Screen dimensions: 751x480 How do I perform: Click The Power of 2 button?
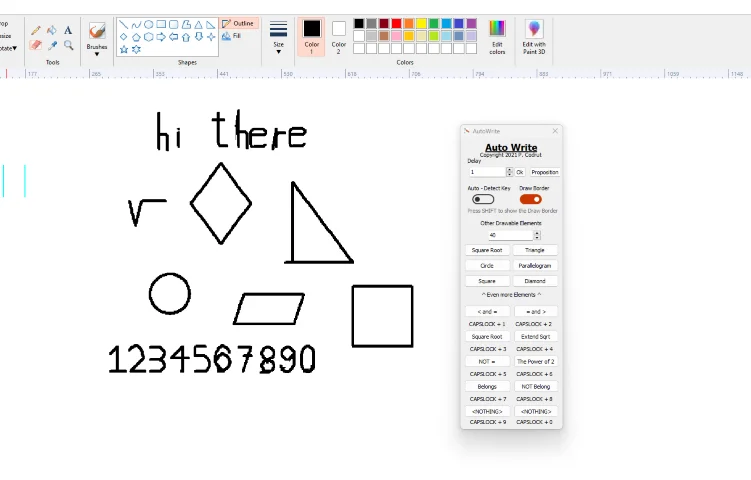[x=535, y=361]
